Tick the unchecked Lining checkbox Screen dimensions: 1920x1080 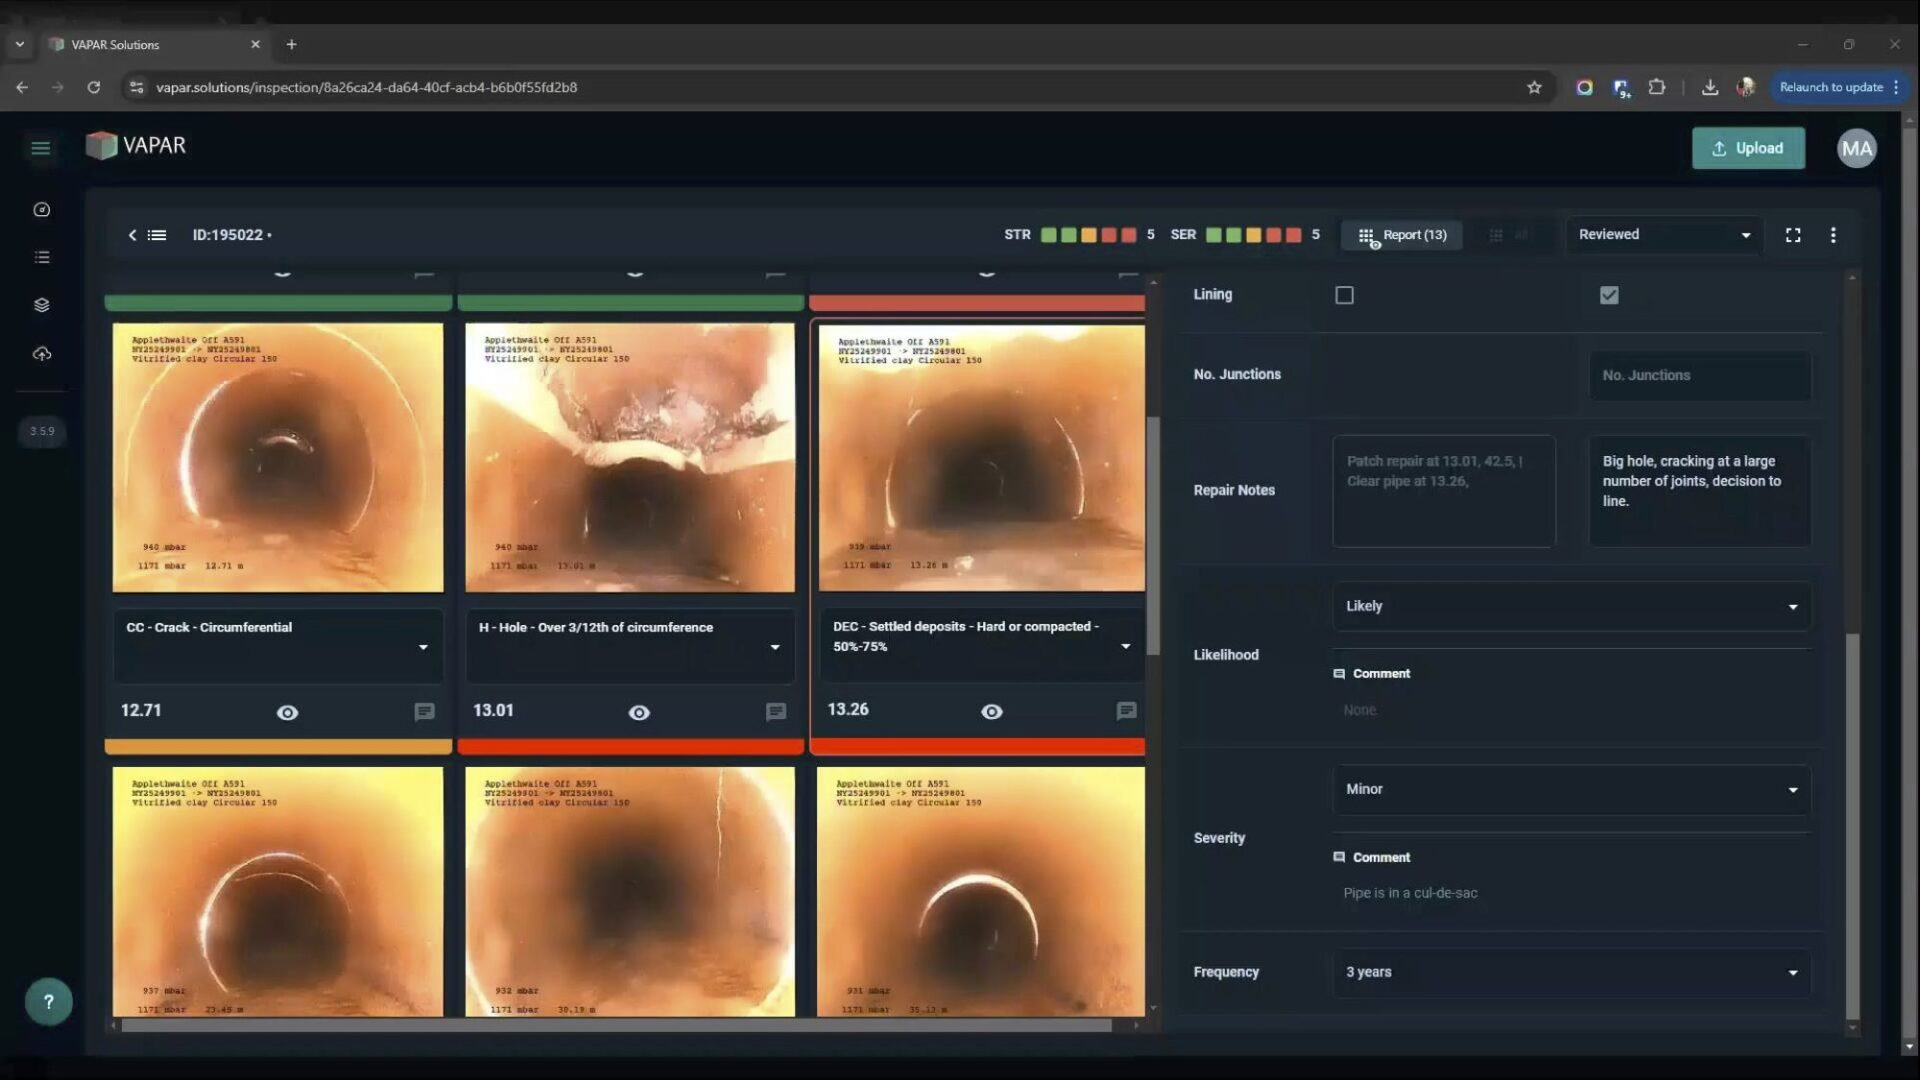(1344, 295)
